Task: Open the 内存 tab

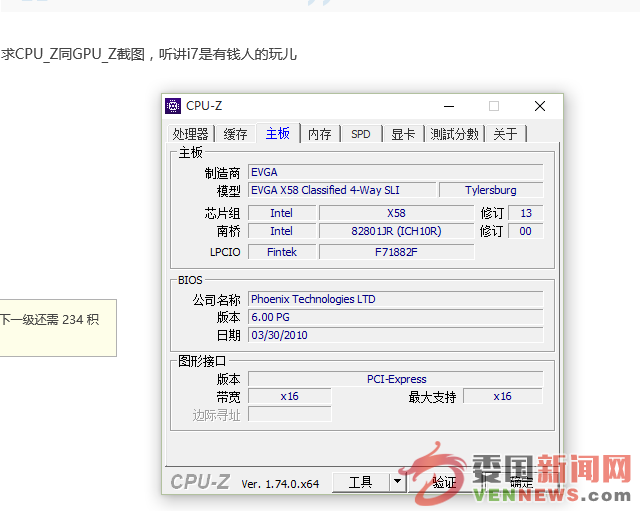Action: click(320, 134)
